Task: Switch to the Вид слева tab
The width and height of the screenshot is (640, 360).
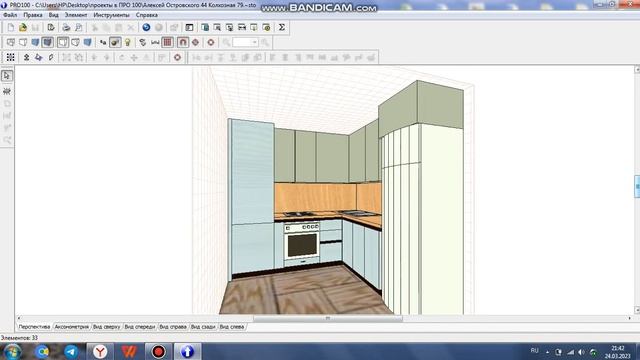Action: click(232, 327)
